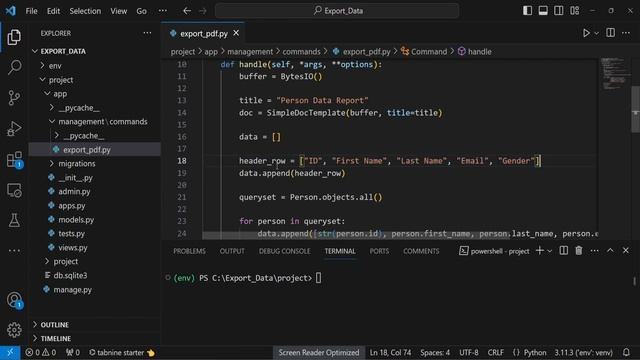Expand the env folder
640x360 pixels.
96,65
